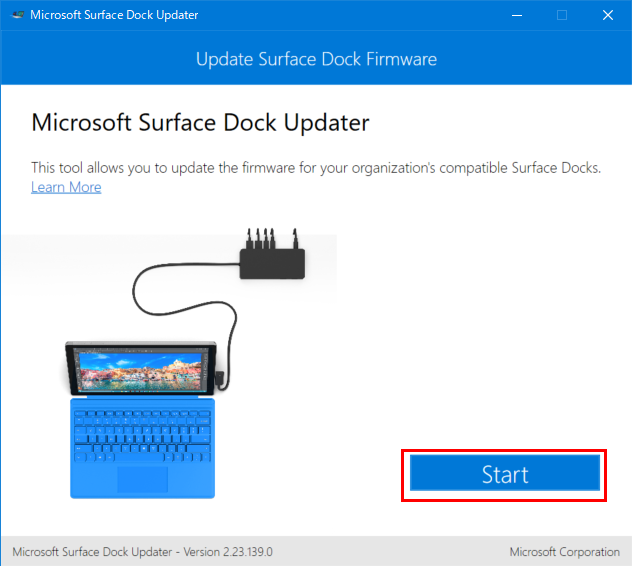Click the touchpad on the blue keyboard
This screenshot has height=566, width=632.
click(142, 478)
